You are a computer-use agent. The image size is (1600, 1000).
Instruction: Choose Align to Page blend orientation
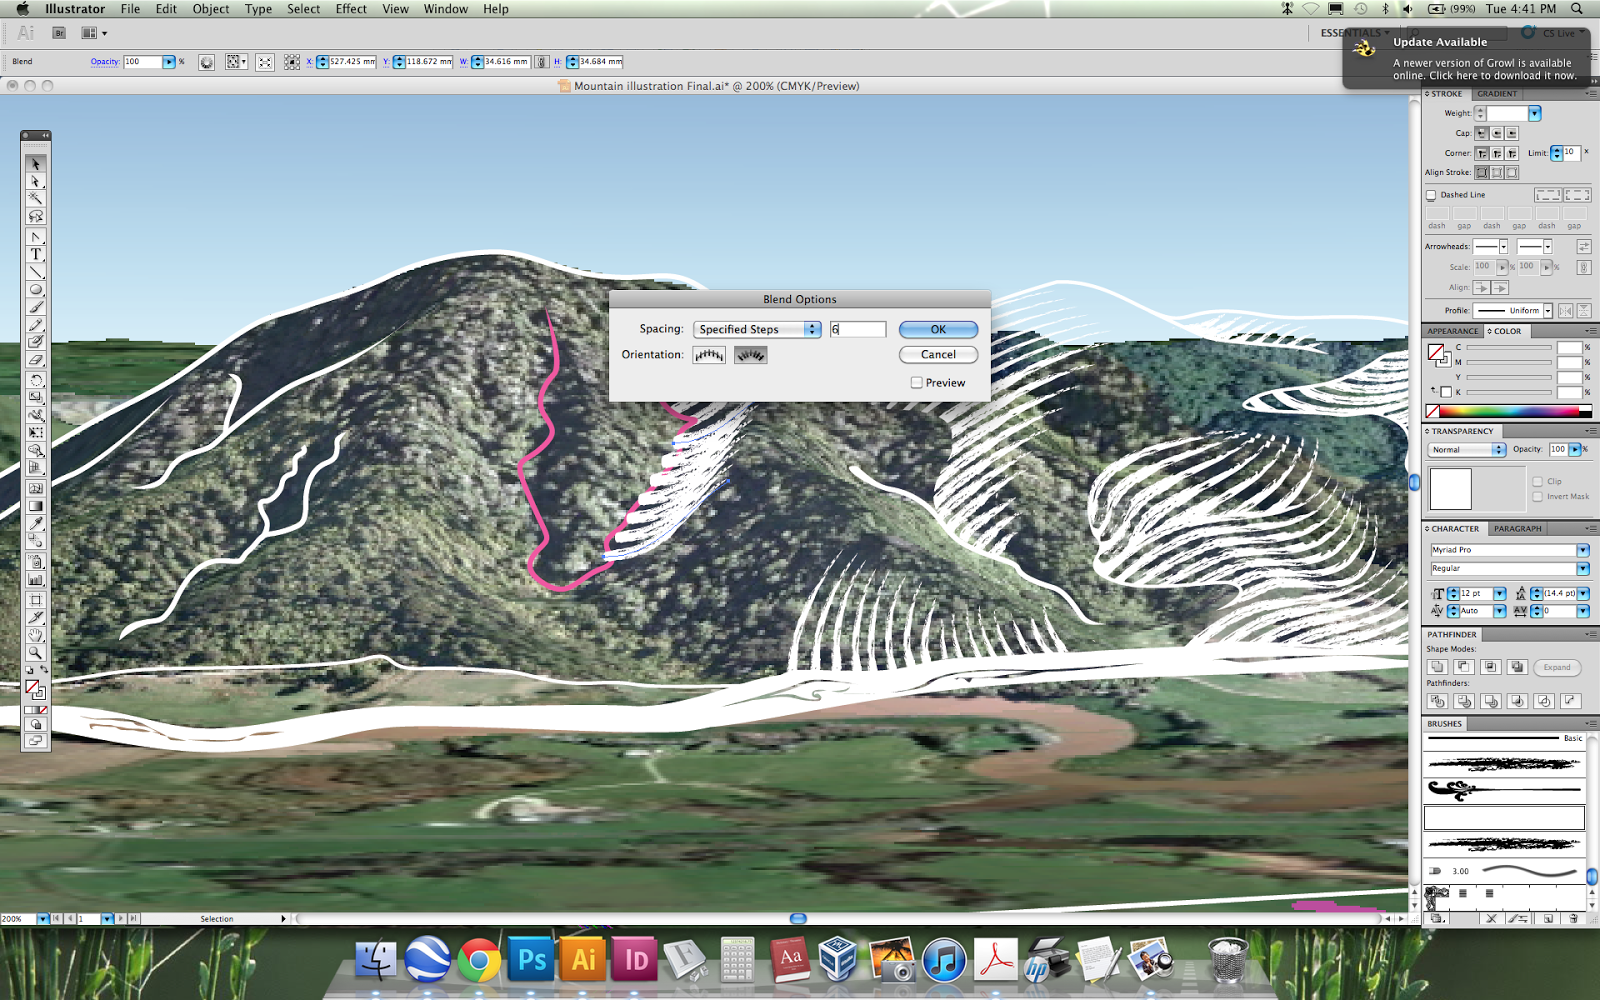tap(709, 355)
